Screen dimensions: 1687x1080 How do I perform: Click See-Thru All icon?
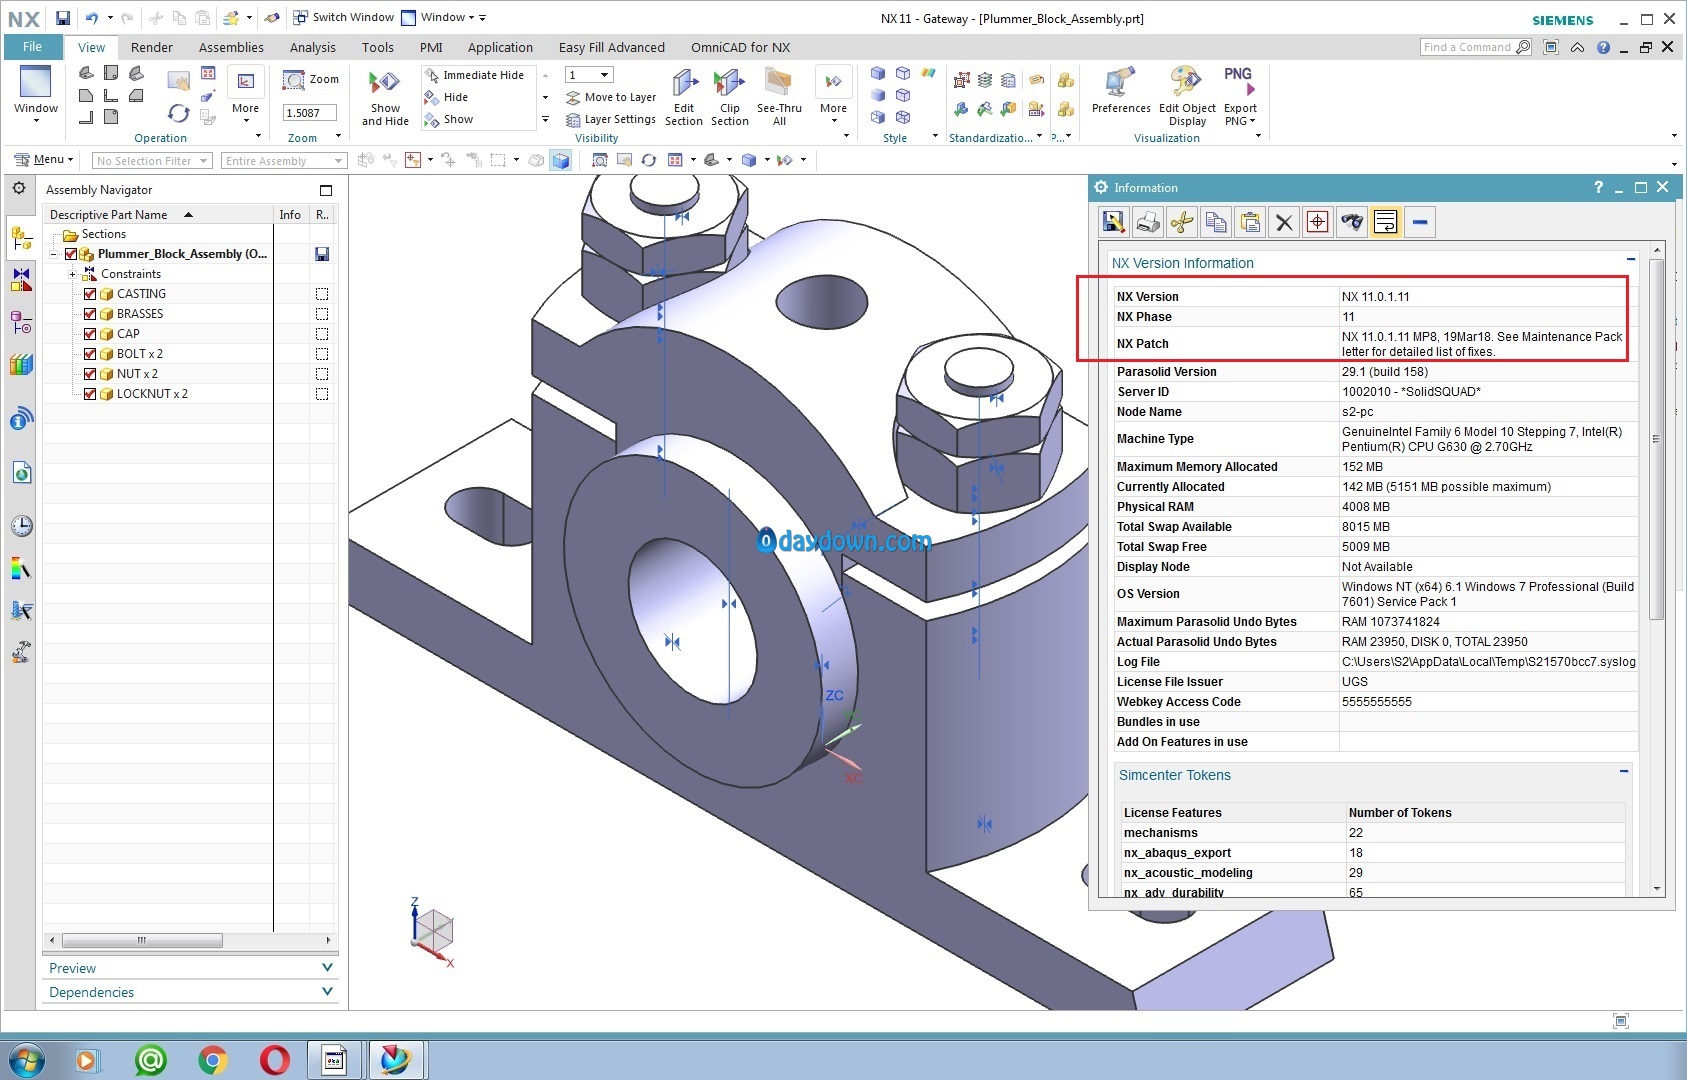click(x=778, y=83)
